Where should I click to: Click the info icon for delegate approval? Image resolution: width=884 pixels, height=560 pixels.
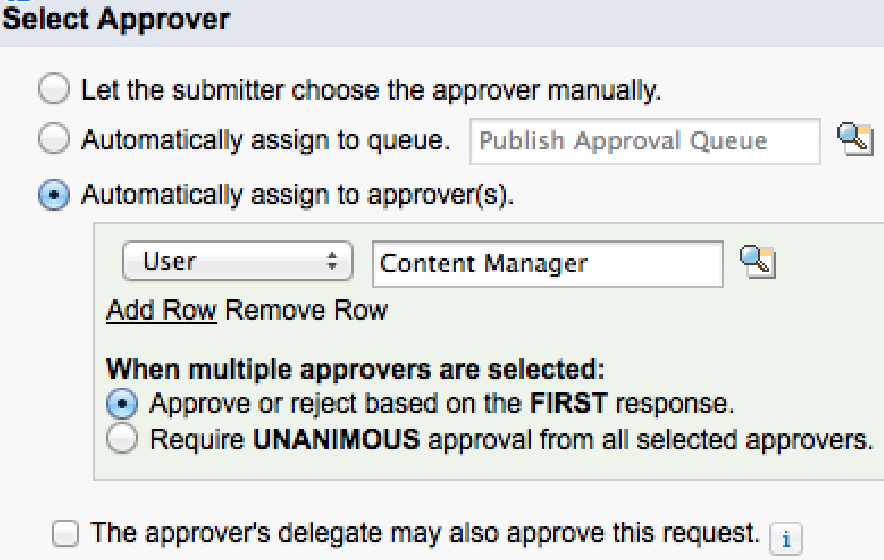click(x=786, y=537)
